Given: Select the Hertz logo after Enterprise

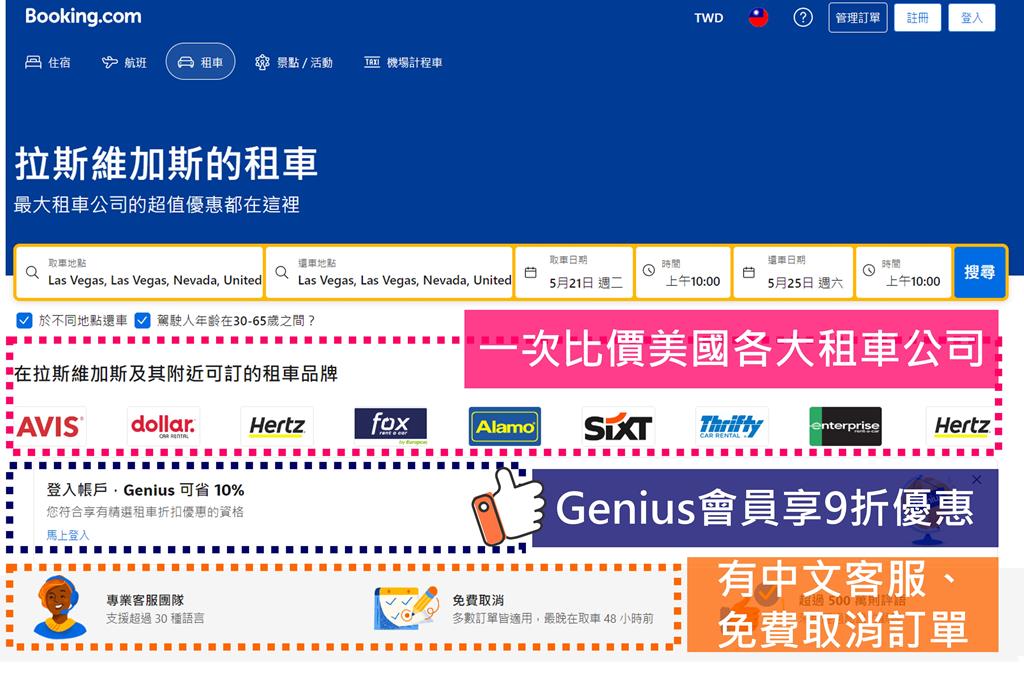Looking at the screenshot, I should point(962,426).
